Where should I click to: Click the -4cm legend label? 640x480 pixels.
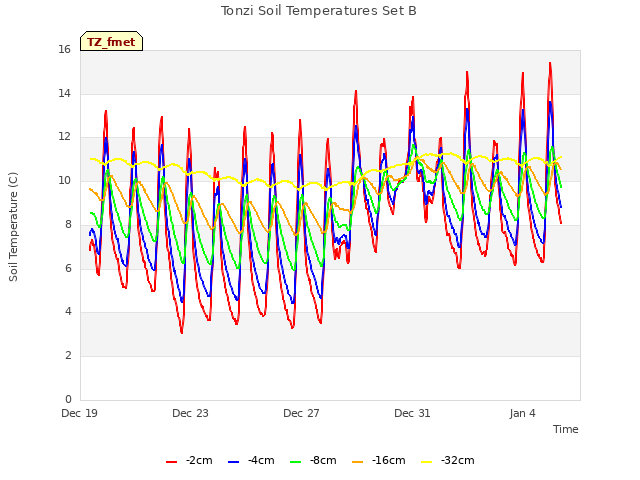point(261,460)
